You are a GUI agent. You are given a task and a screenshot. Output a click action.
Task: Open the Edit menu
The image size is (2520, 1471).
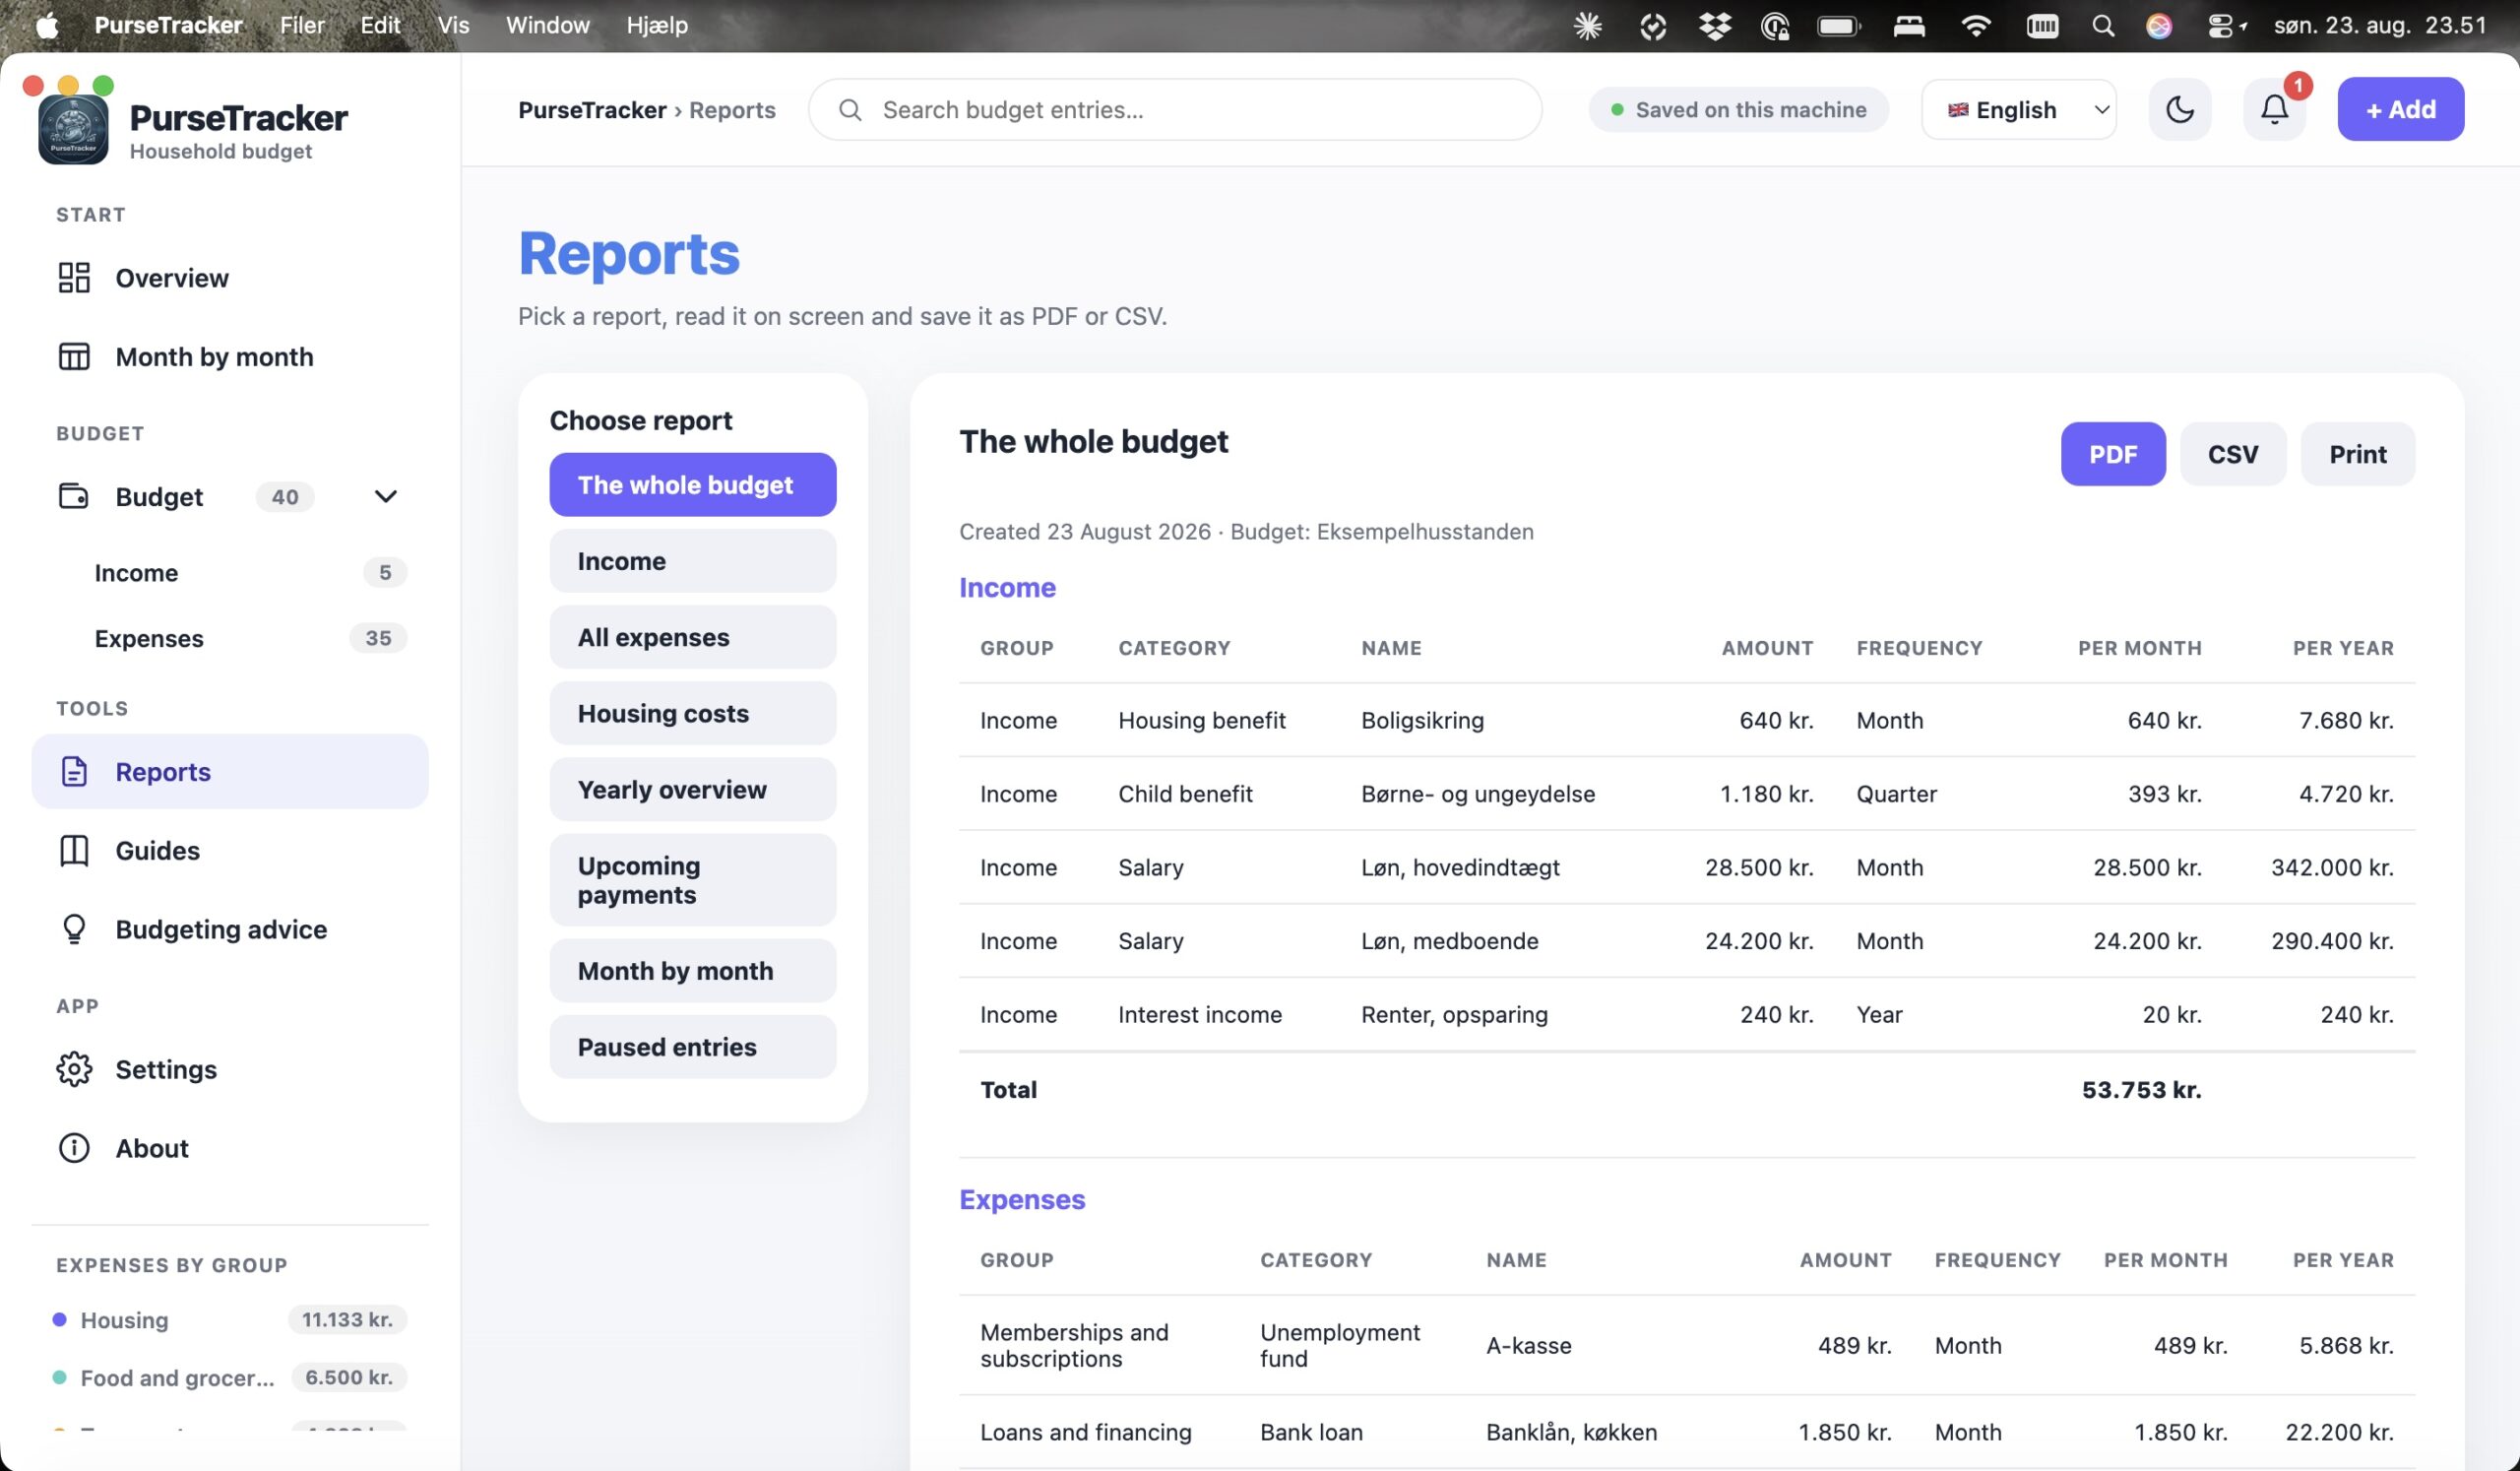[380, 25]
